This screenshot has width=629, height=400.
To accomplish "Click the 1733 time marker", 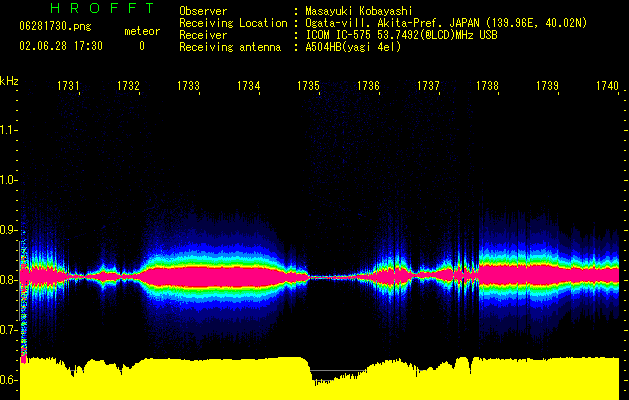I will 189,86.
